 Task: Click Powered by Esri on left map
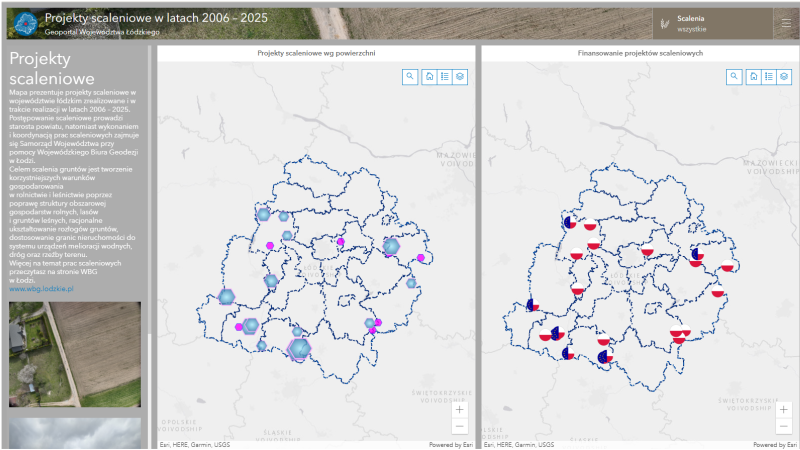coord(451,444)
